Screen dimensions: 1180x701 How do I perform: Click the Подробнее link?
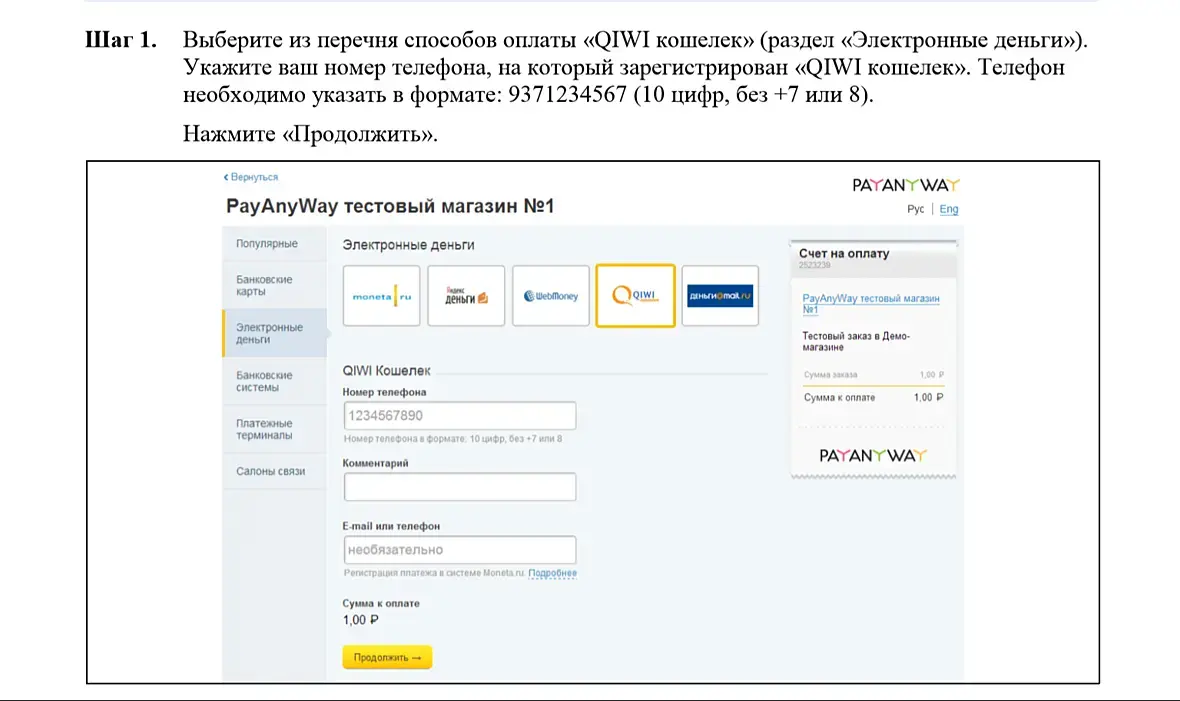pyautogui.click(x=552, y=573)
